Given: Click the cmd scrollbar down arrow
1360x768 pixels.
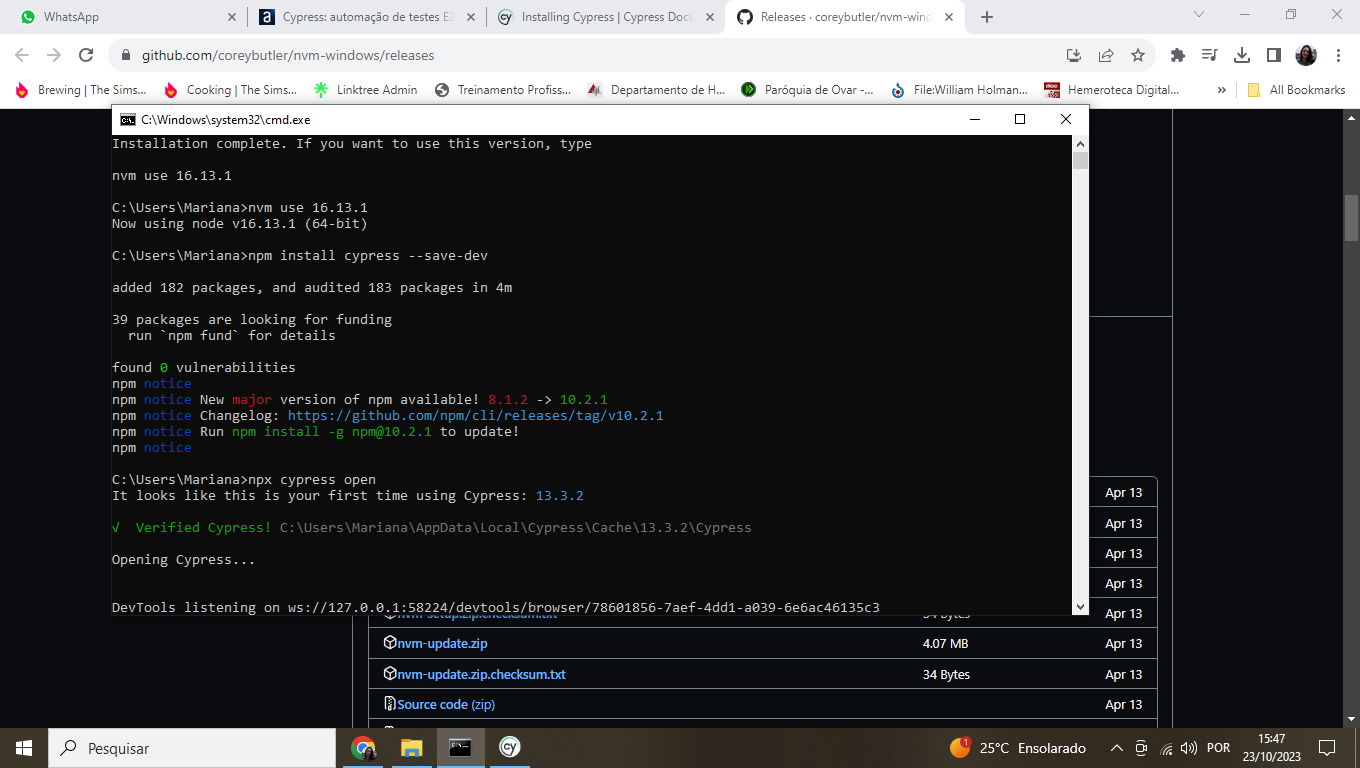Looking at the screenshot, I should tap(1080, 607).
